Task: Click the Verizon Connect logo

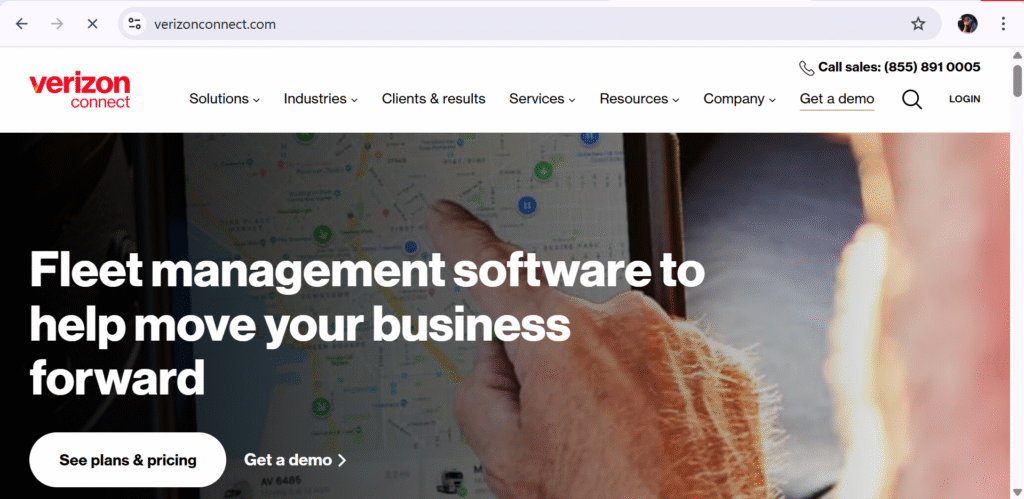Action: 80,91
